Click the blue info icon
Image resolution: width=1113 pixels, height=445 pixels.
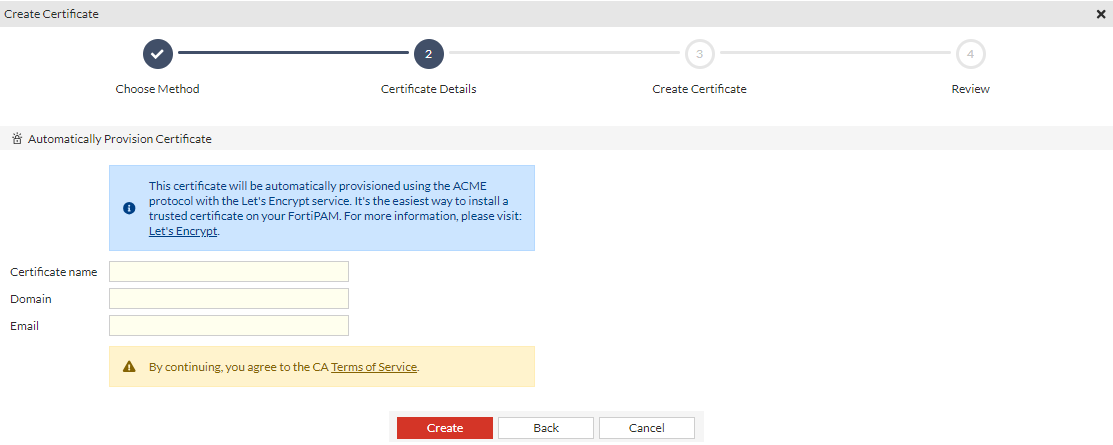129,208
